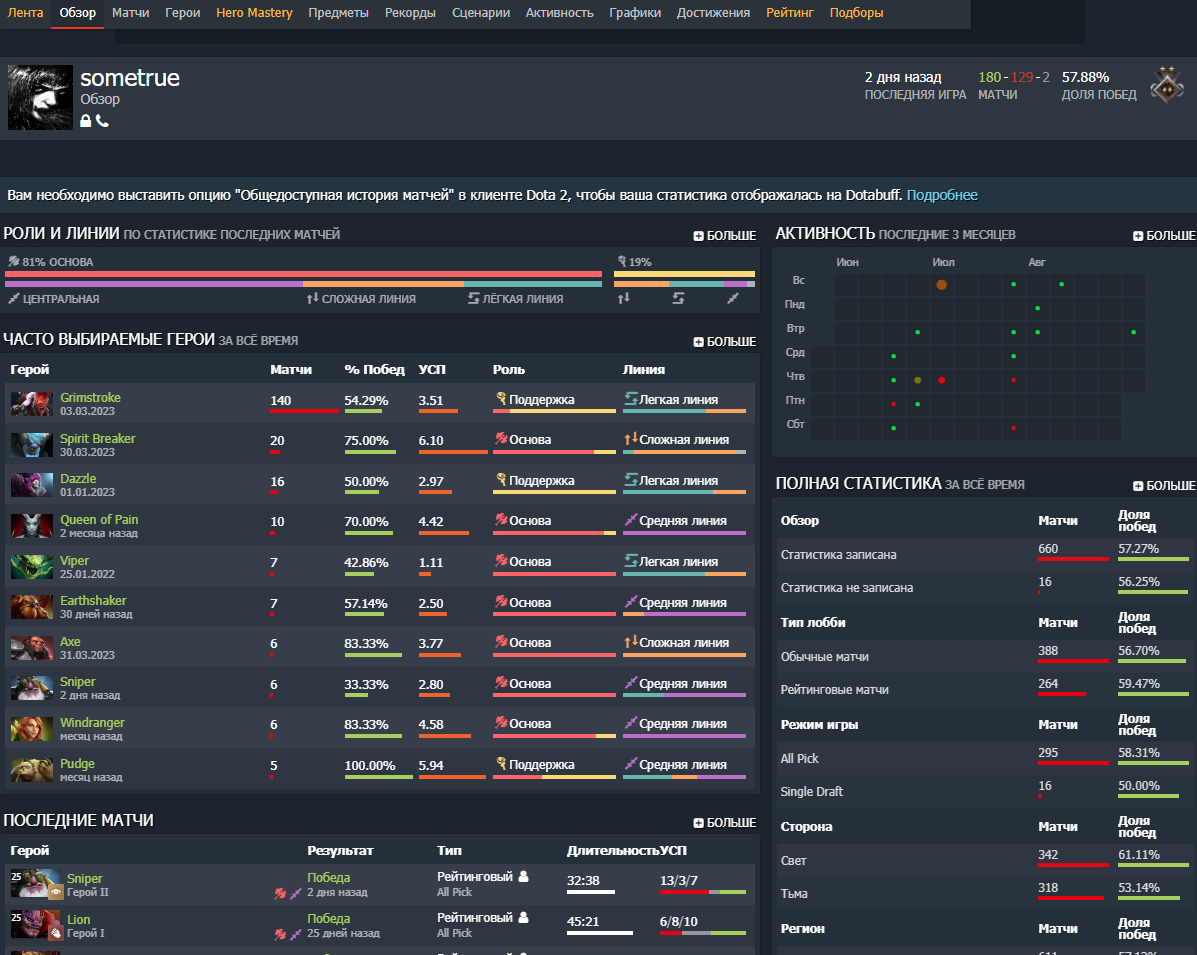Image resolution: width=1197 pixels, height=955 pixels.
Task: Click the sometrue username heading
Action: (130, 78)
